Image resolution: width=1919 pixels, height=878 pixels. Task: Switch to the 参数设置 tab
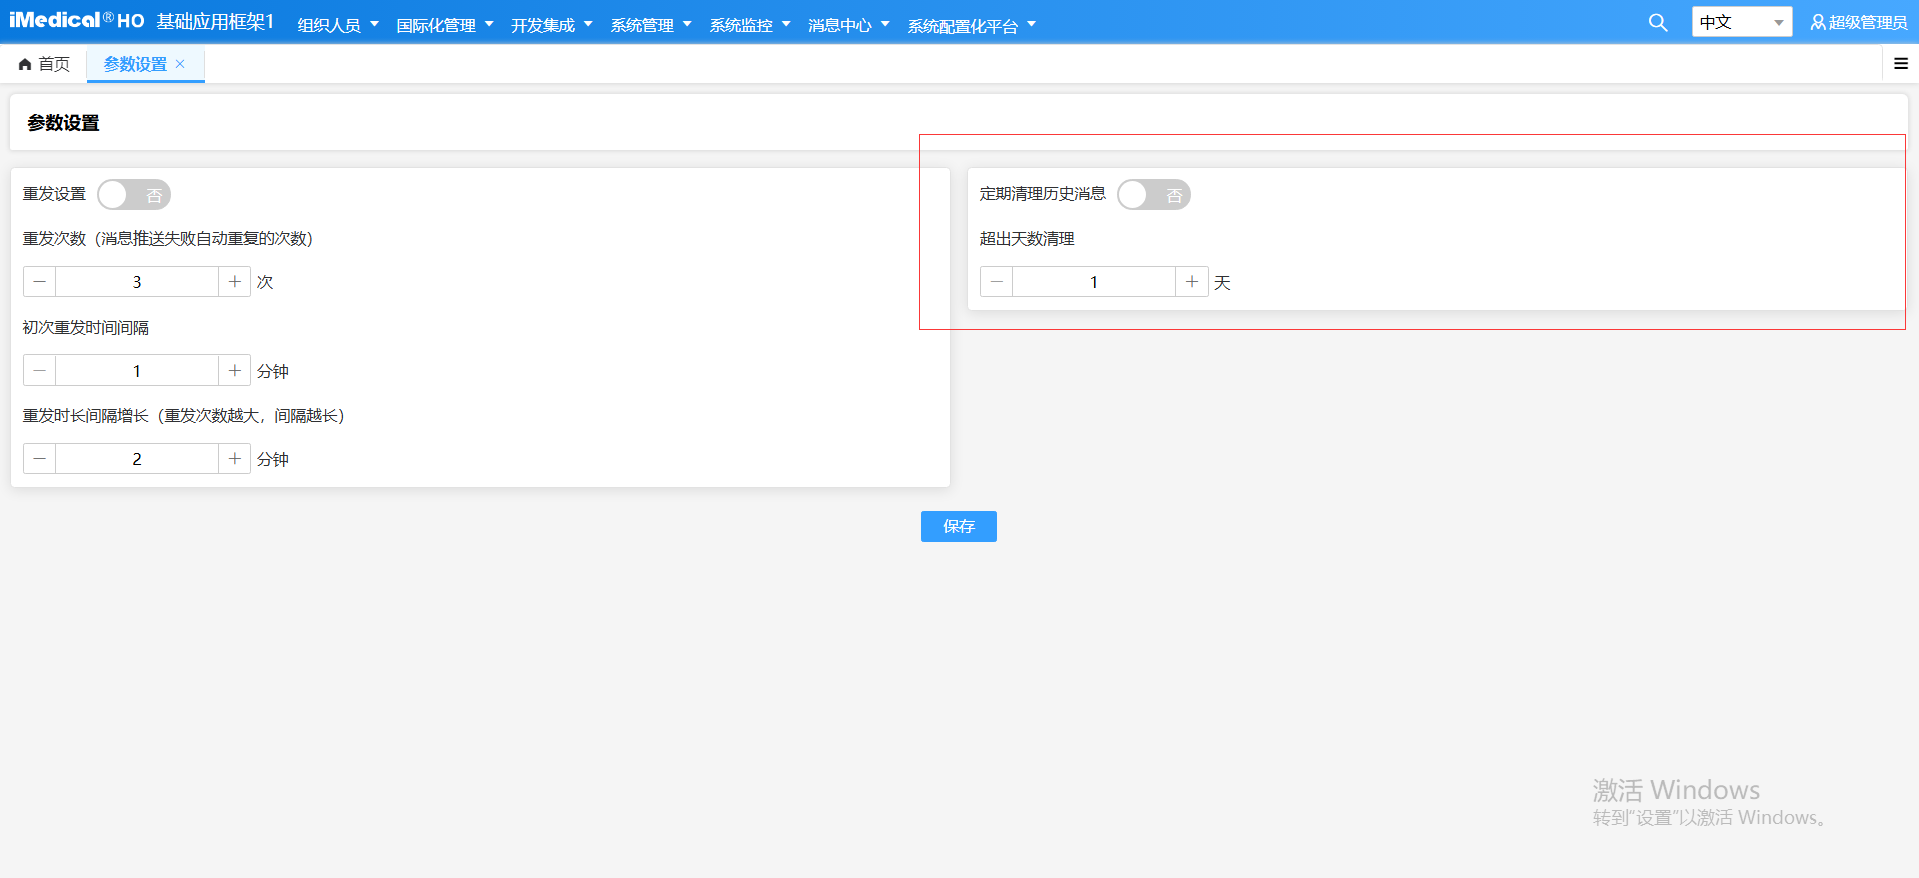[x=135, y=64]
